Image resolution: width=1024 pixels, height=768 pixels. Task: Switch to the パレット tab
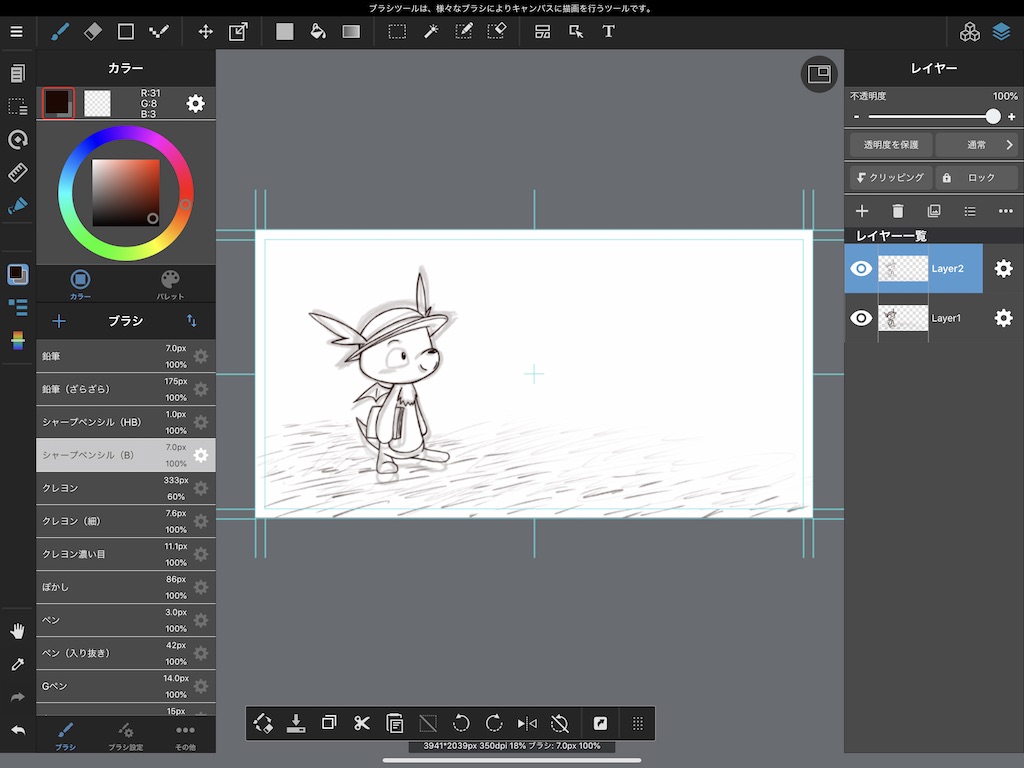pos(170,284)
